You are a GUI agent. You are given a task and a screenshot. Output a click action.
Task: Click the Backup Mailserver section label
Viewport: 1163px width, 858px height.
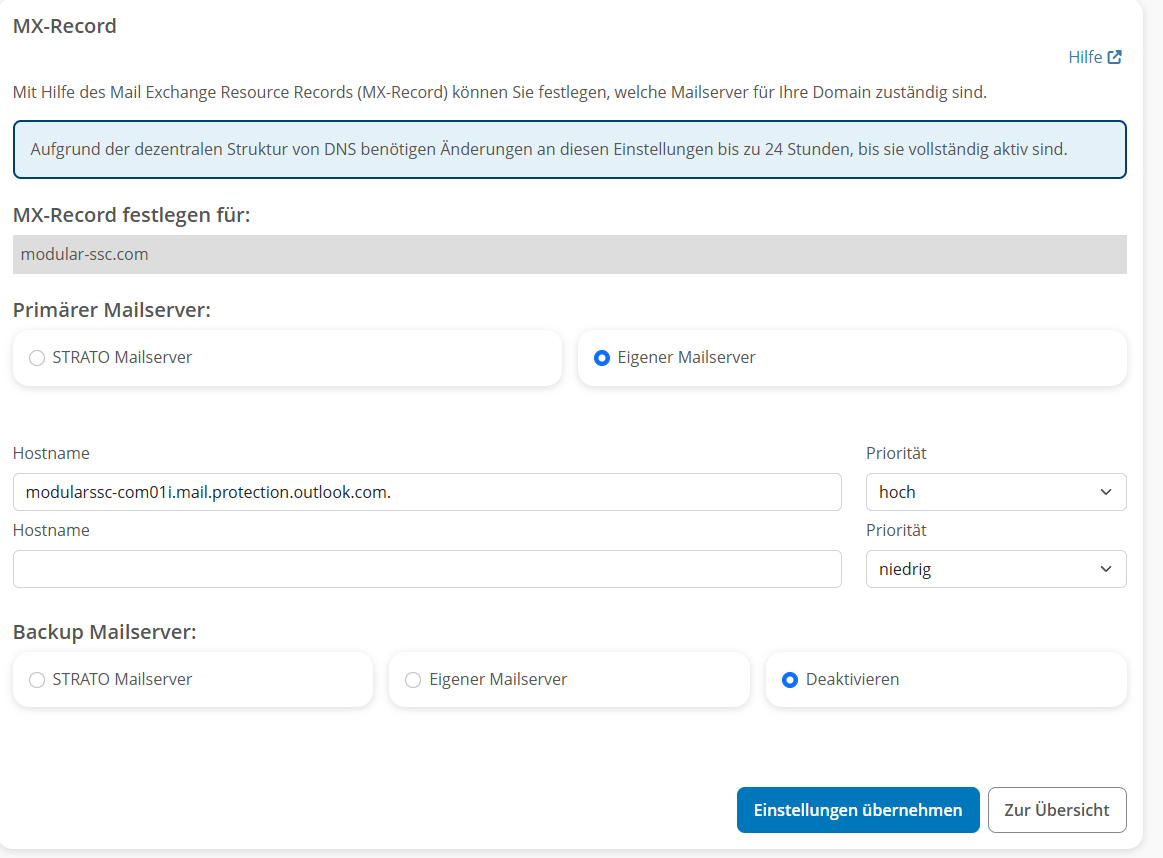pos(105,632)
